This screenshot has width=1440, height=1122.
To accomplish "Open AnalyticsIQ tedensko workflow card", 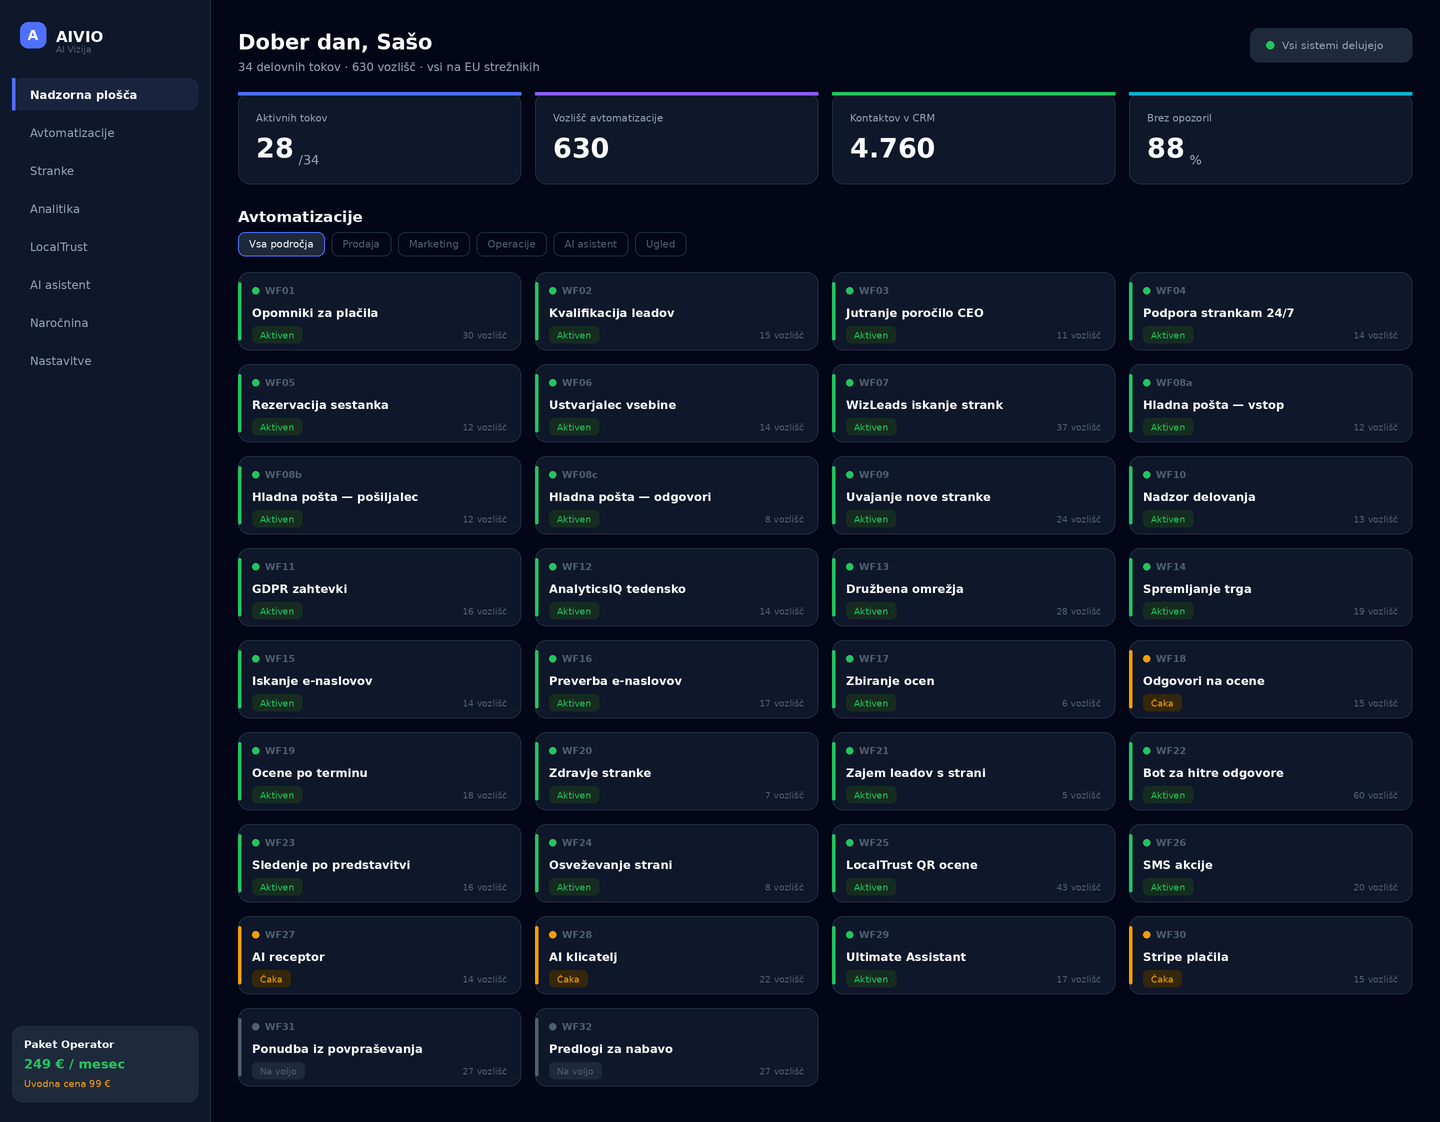I will coord(676,587).
